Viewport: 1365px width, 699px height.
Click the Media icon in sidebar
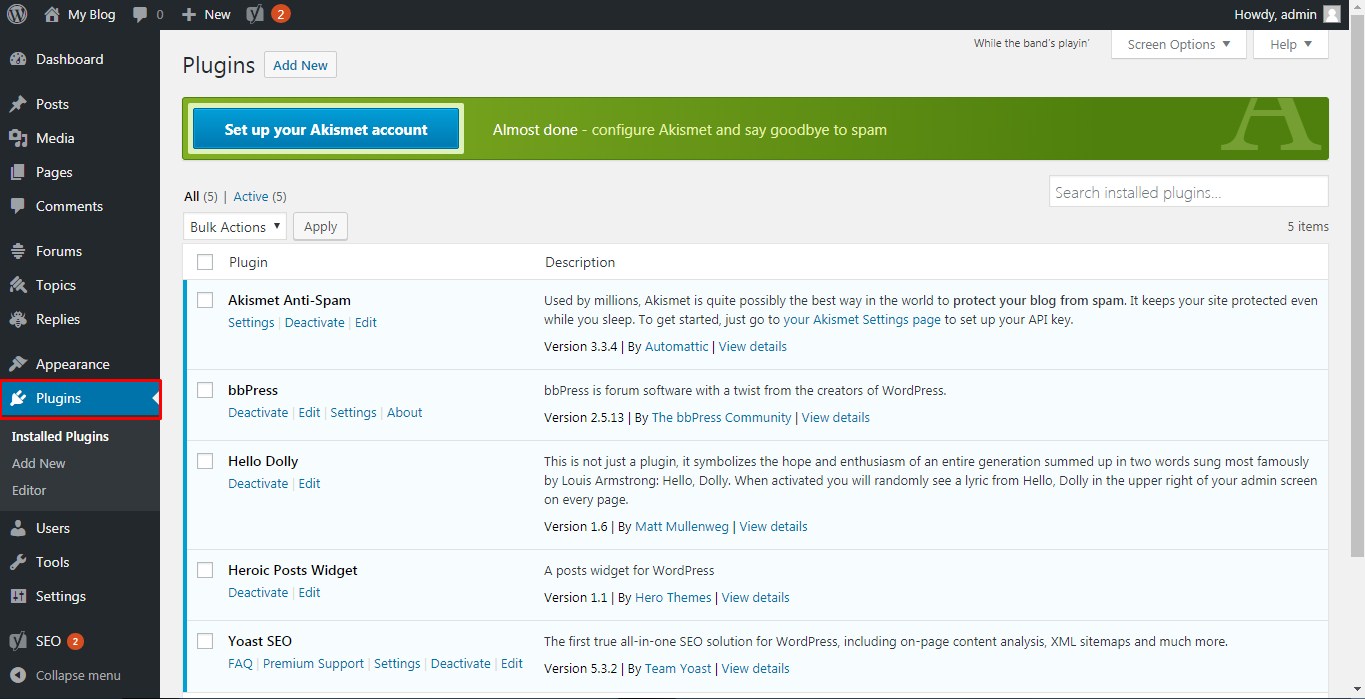(18, 138)
